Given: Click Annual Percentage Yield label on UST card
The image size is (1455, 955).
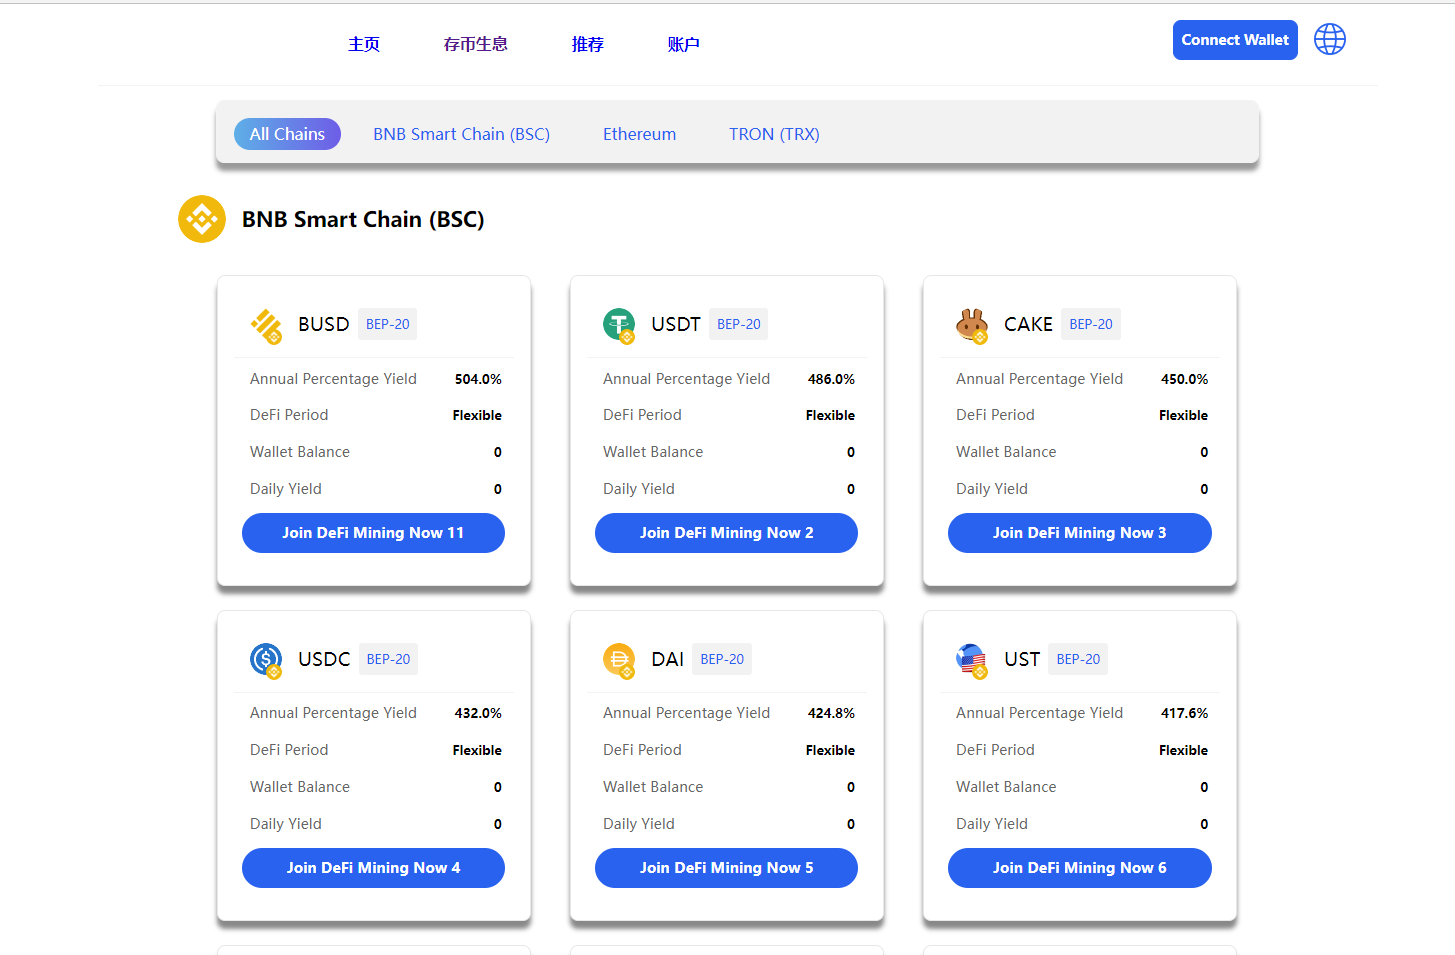Looking at the screenshot, I should (1039, 713).
